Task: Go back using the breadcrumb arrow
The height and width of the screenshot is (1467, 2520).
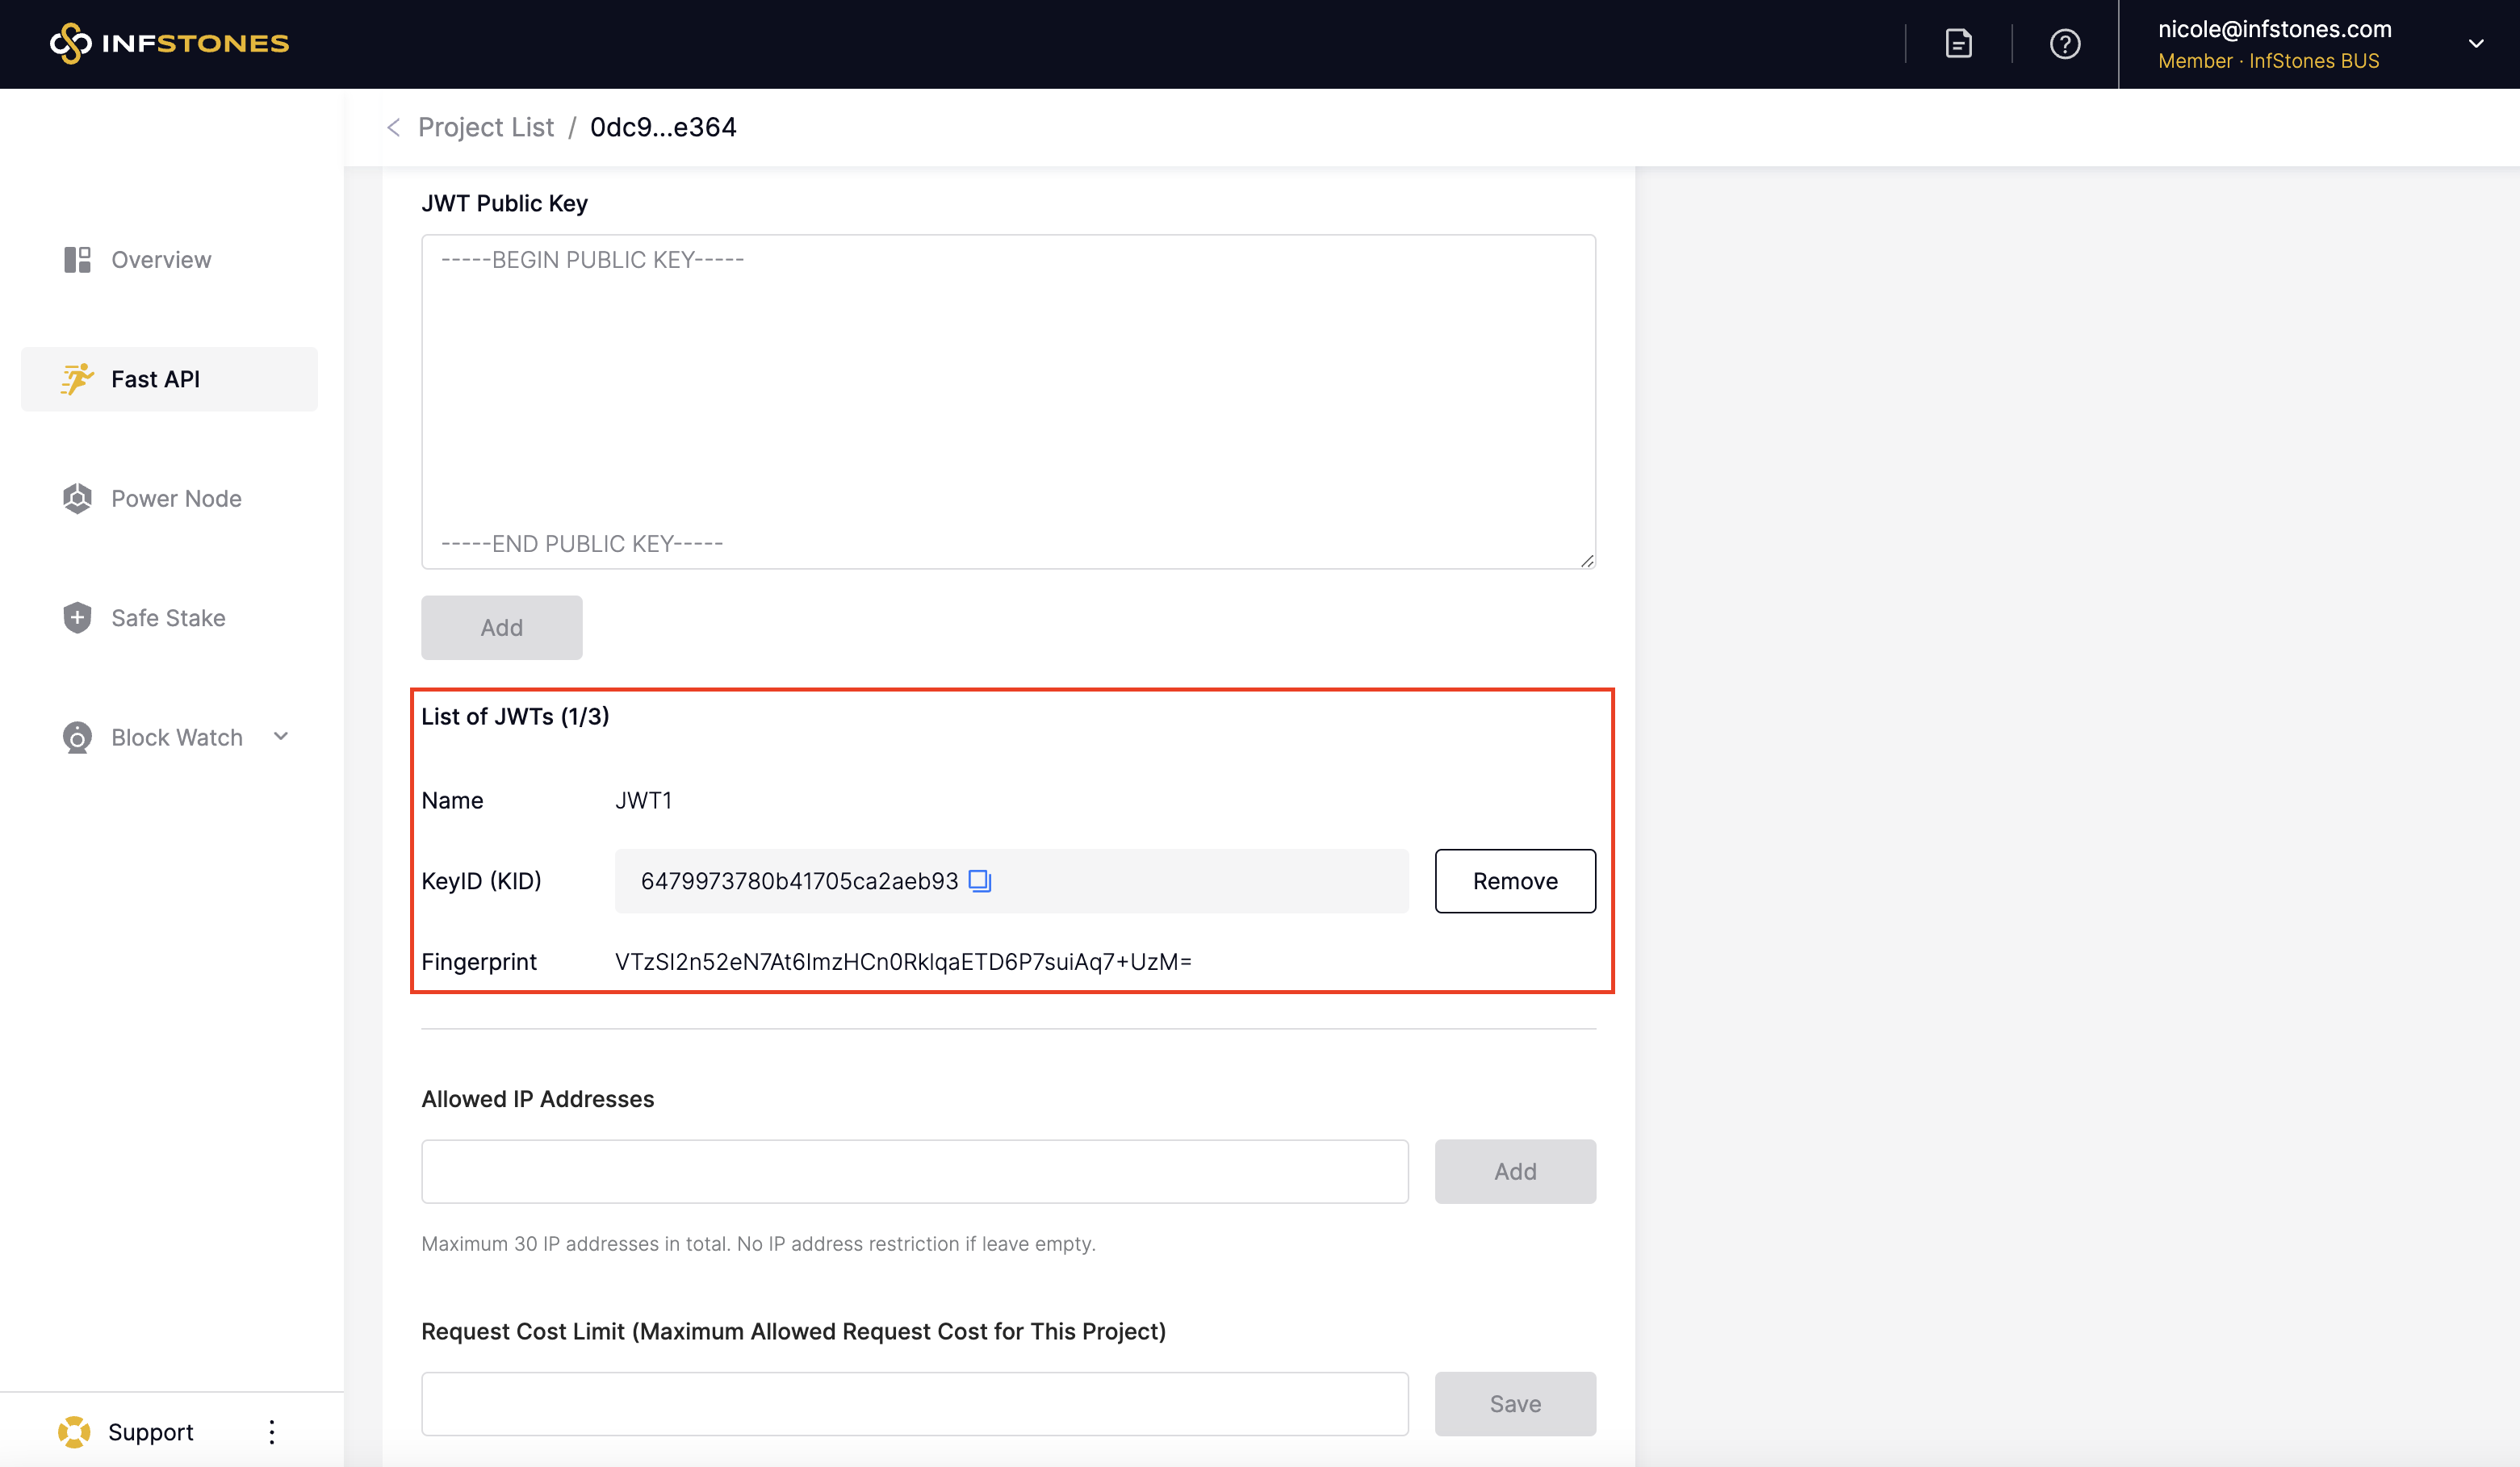Action: click(x=394, y=127)
